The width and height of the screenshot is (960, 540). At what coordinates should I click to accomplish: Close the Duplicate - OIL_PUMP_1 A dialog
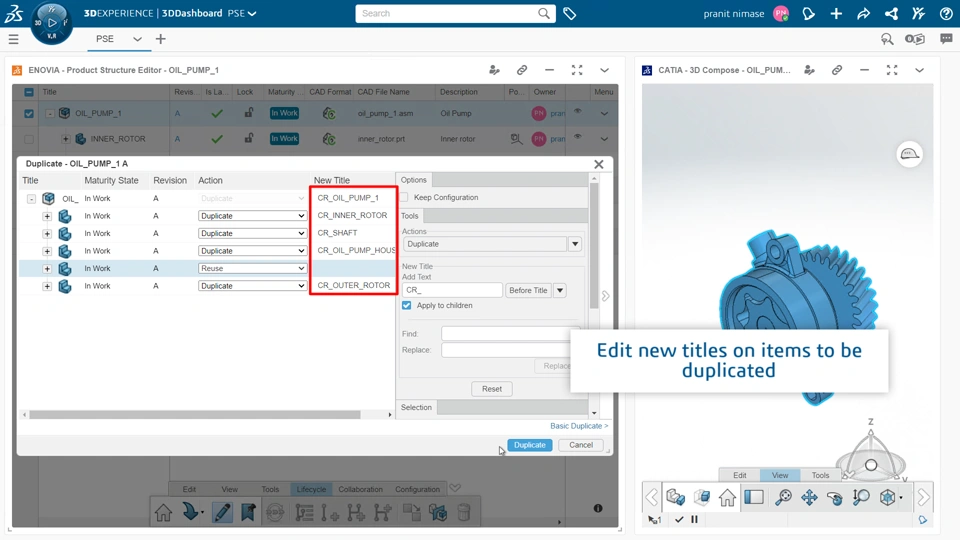[599, 164]
